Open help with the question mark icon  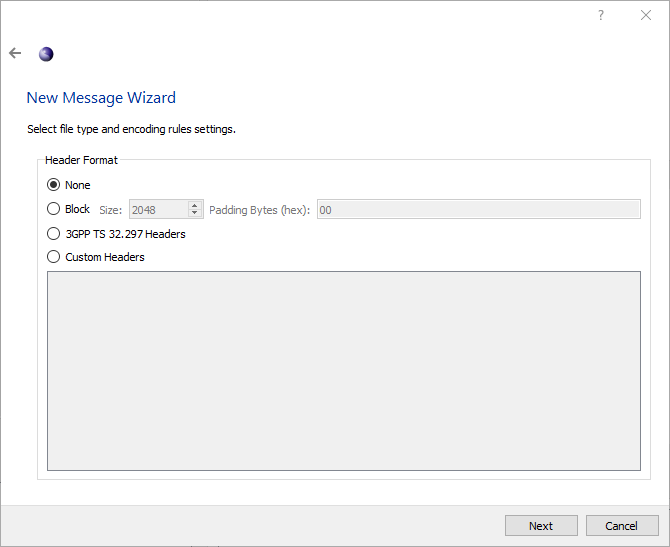pos(601,15)
